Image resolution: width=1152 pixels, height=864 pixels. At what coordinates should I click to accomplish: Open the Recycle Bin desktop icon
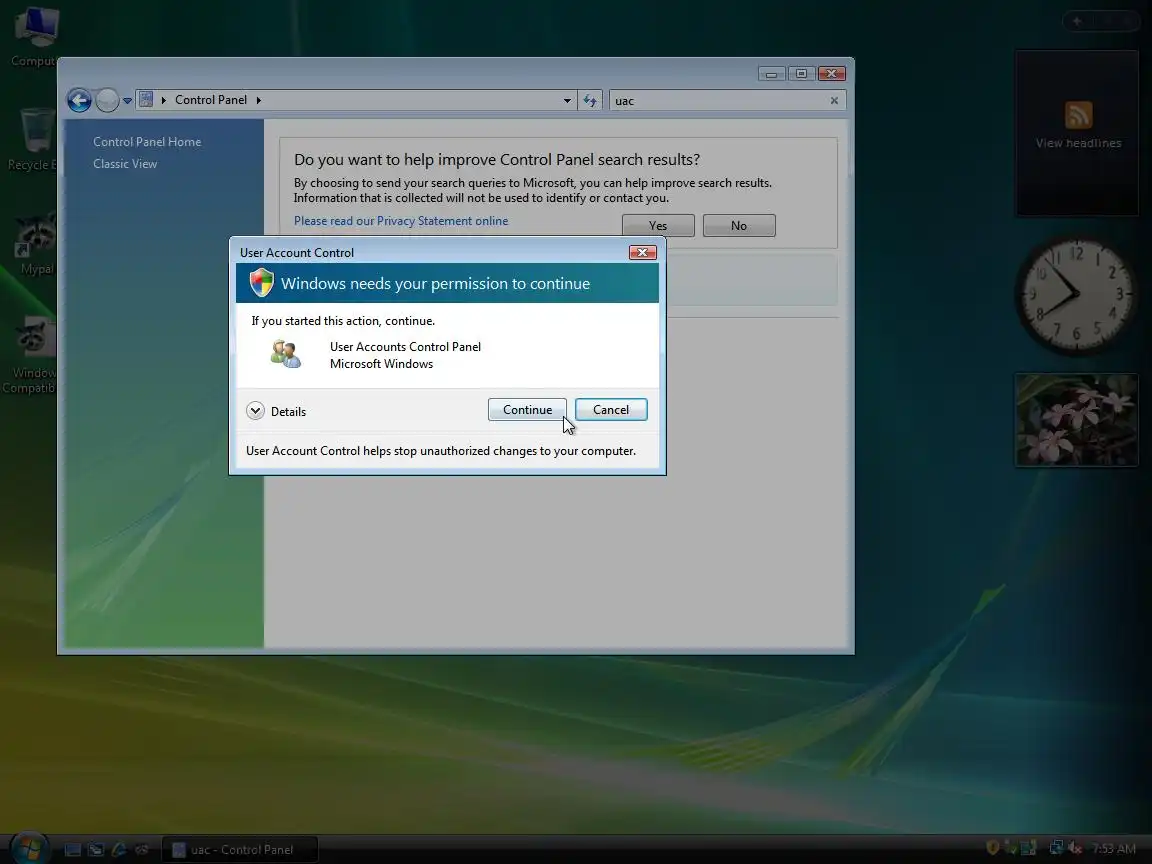32,140
